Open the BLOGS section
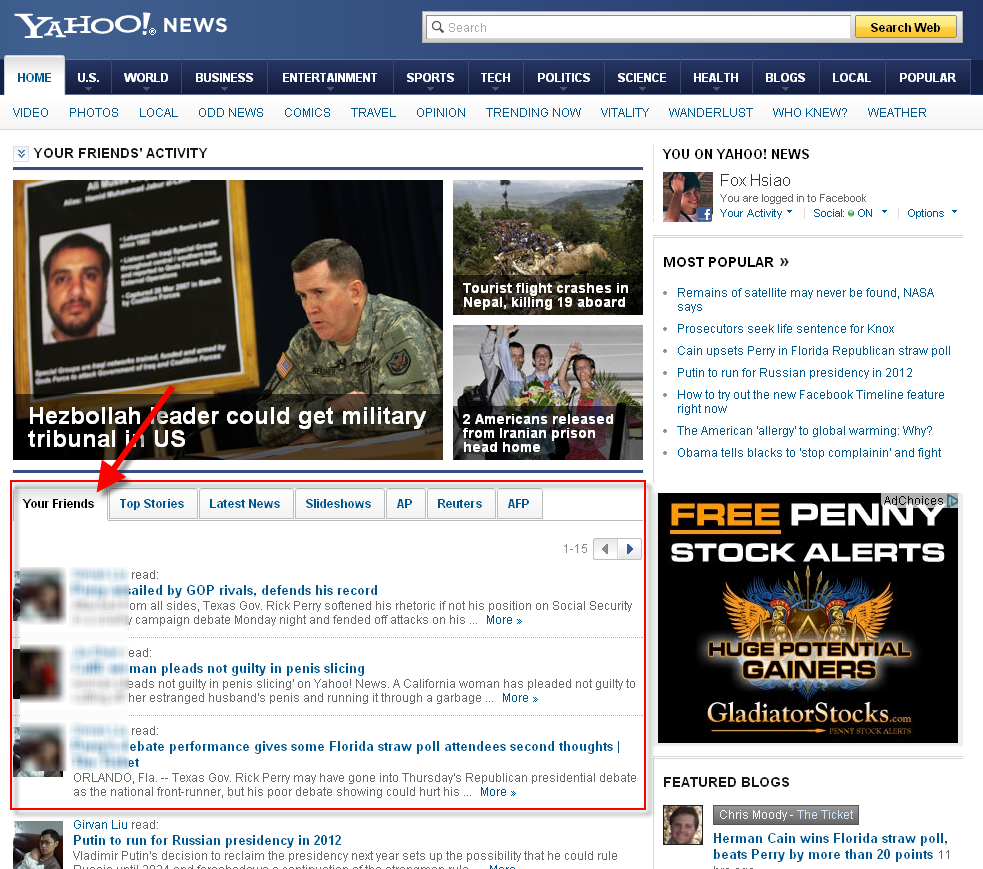The width and height of the screenshot is (983, 869). 785,78
